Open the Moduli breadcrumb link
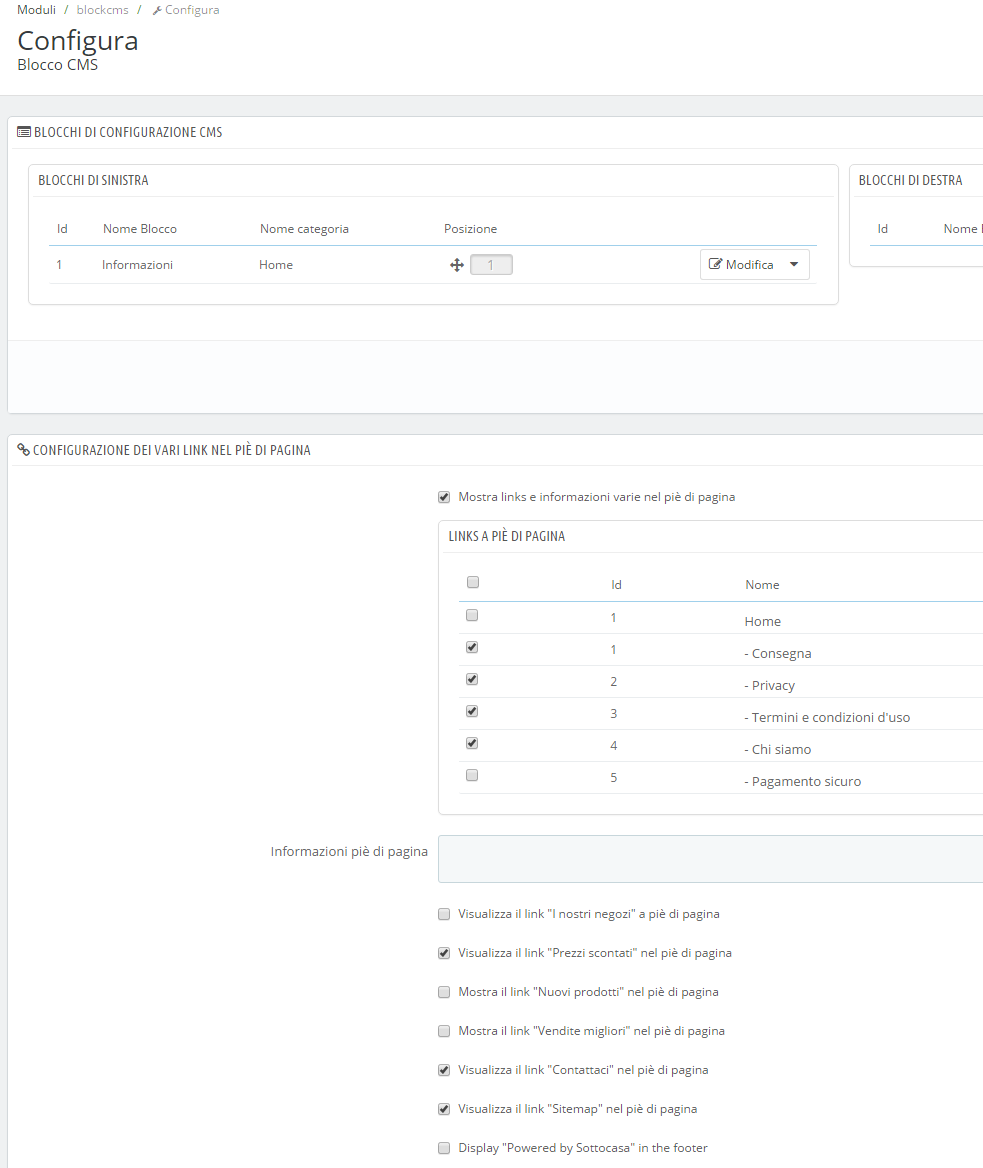983x1168 pixels. point(36,10)
